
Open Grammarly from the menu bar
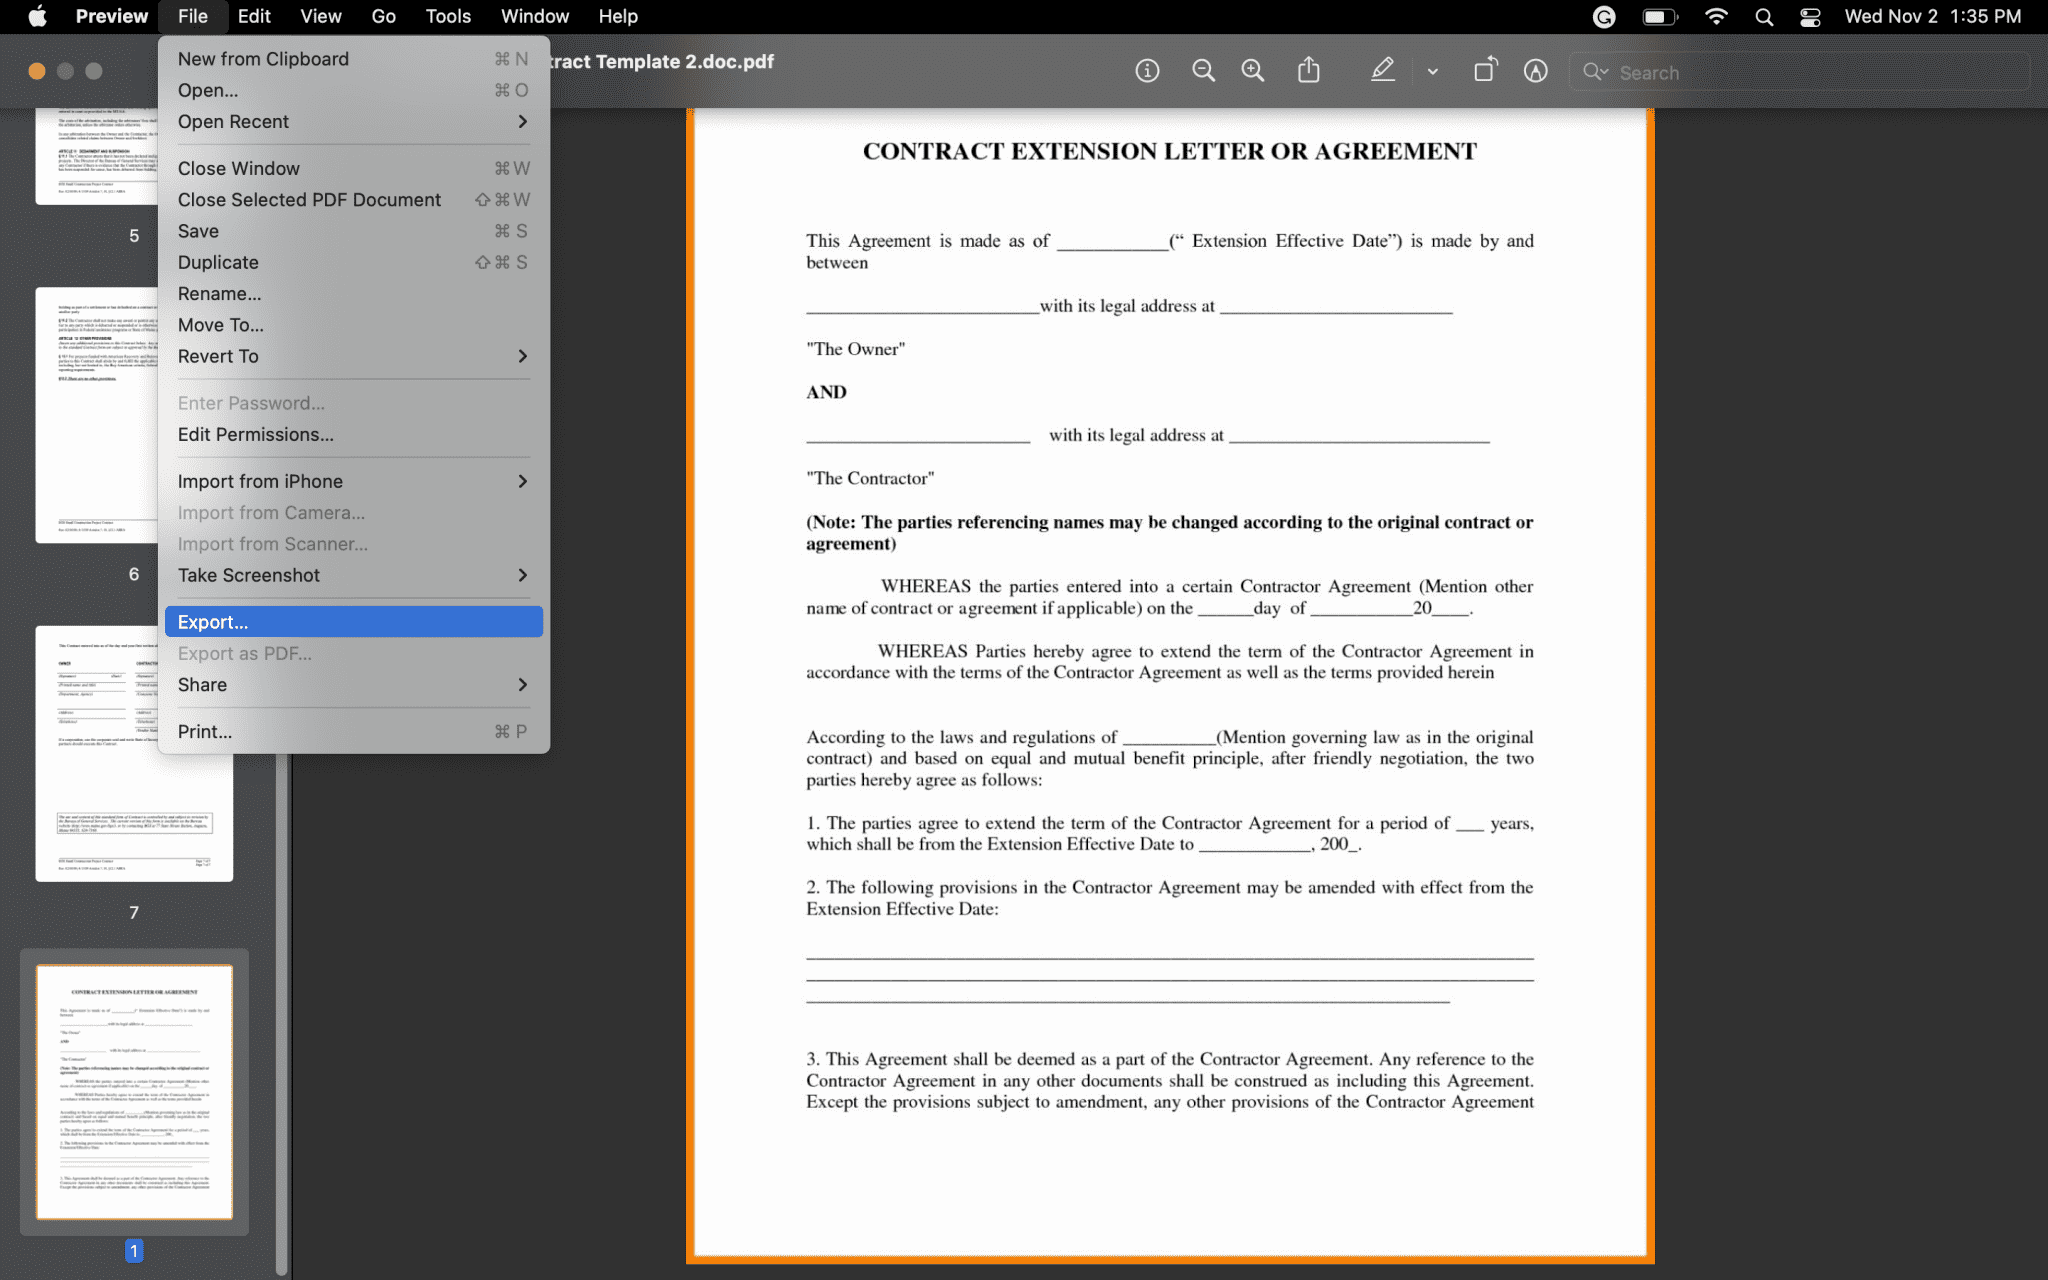1603,16
